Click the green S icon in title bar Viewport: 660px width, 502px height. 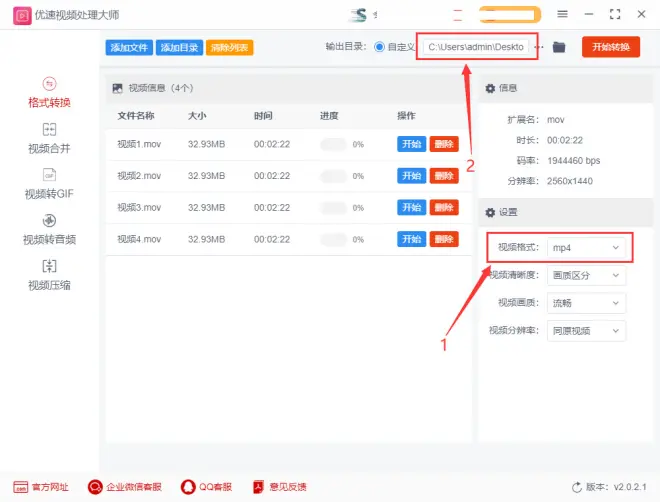[x=359, y=15]
